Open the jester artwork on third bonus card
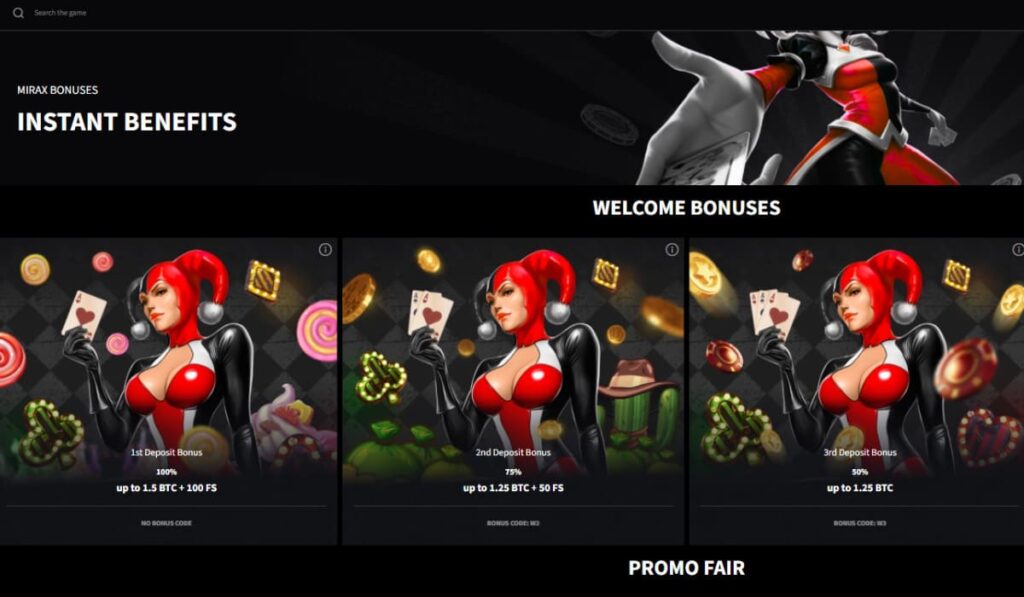The image size is (1024, 597). click(x=857, y=359)
